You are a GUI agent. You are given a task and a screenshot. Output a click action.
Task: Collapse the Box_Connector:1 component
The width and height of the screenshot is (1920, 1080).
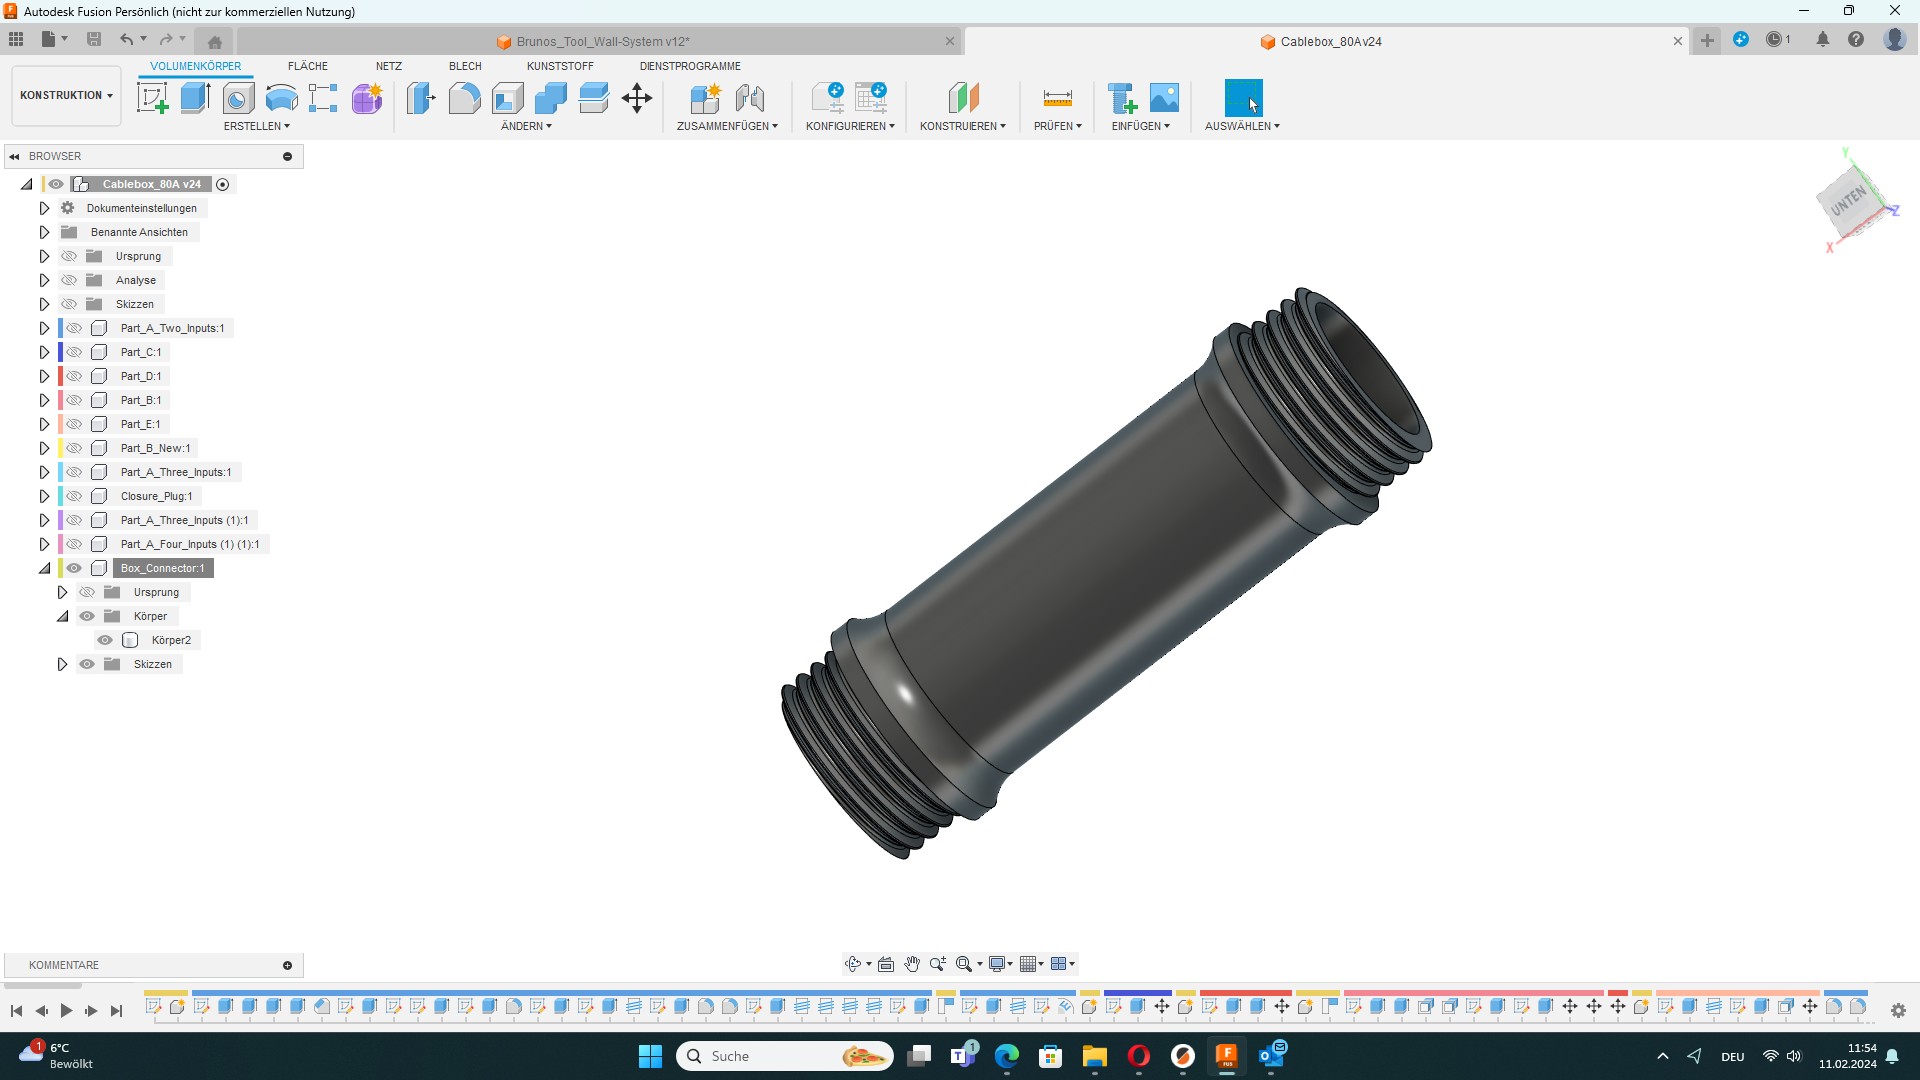click(x=44, y=568)
